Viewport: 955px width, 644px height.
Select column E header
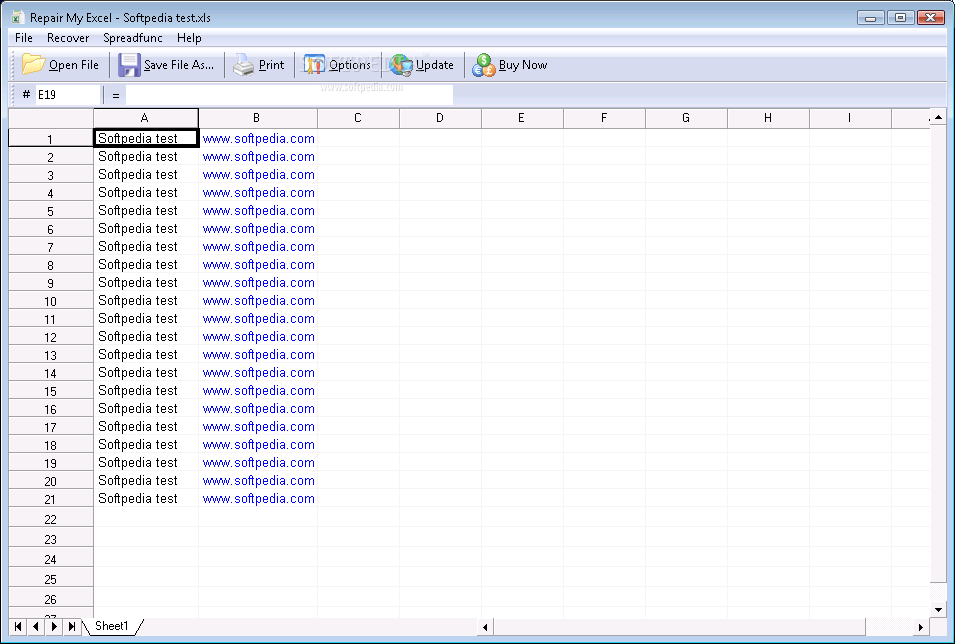522,118
